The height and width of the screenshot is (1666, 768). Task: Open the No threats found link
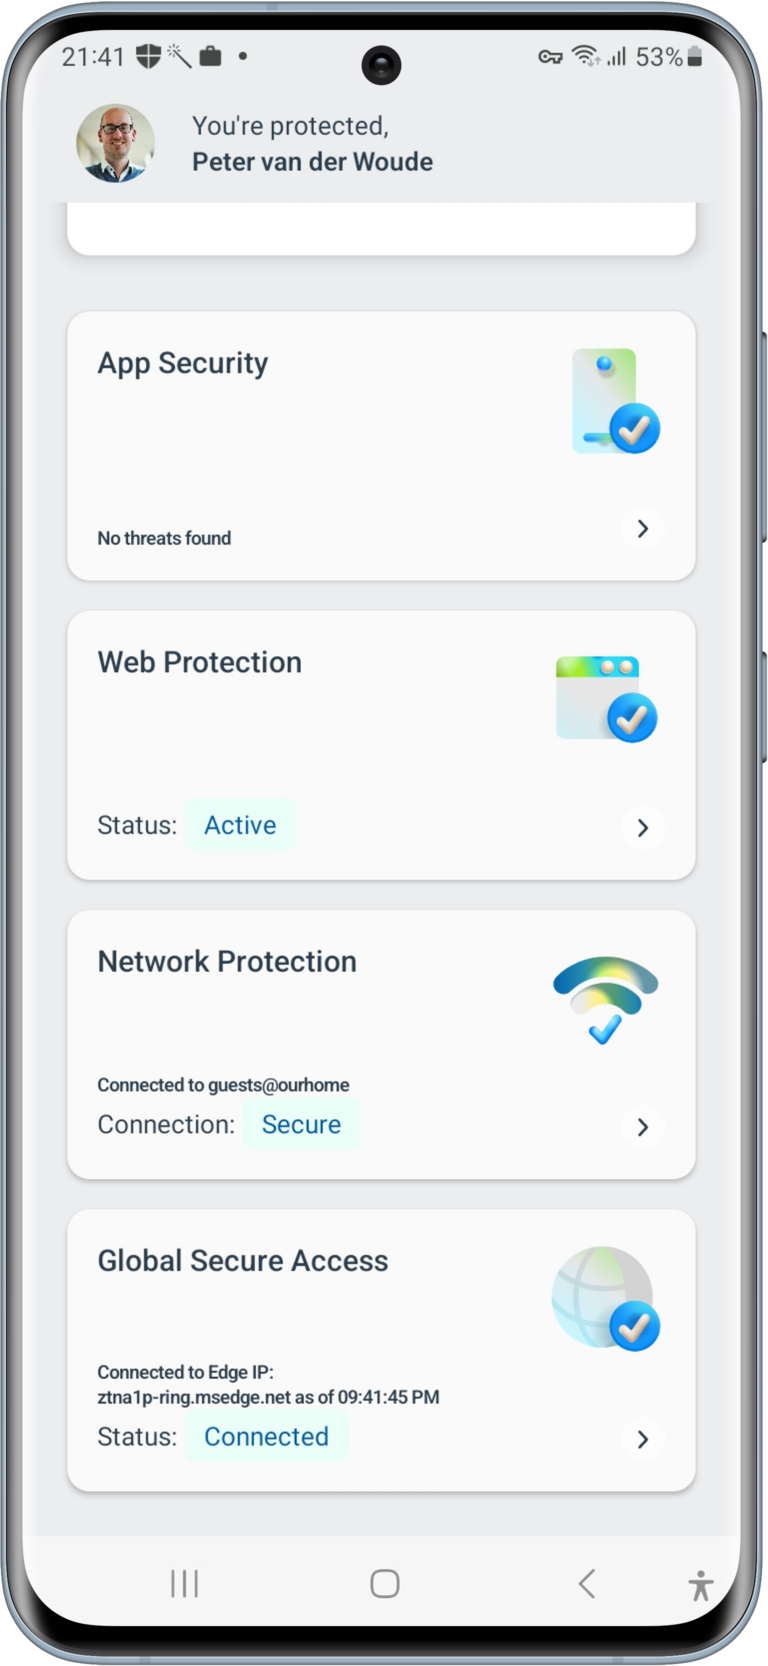pyautogui.click(x=164, y=538)
